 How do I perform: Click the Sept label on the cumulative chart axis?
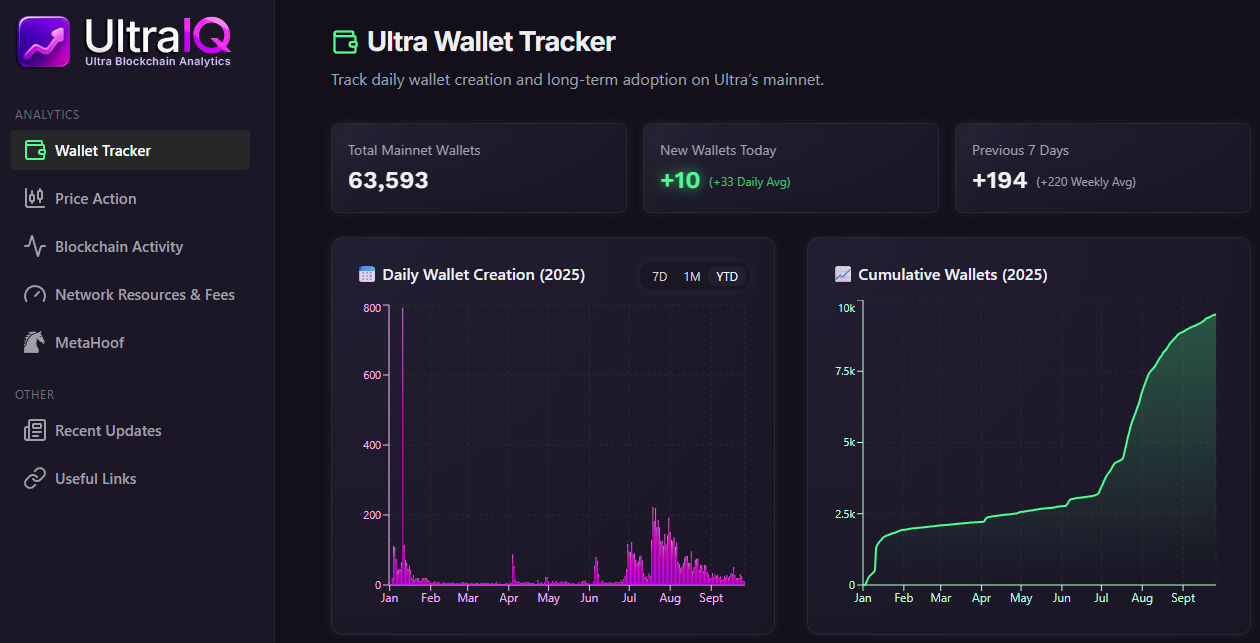pyautogui.click(x=1183, y=597)
